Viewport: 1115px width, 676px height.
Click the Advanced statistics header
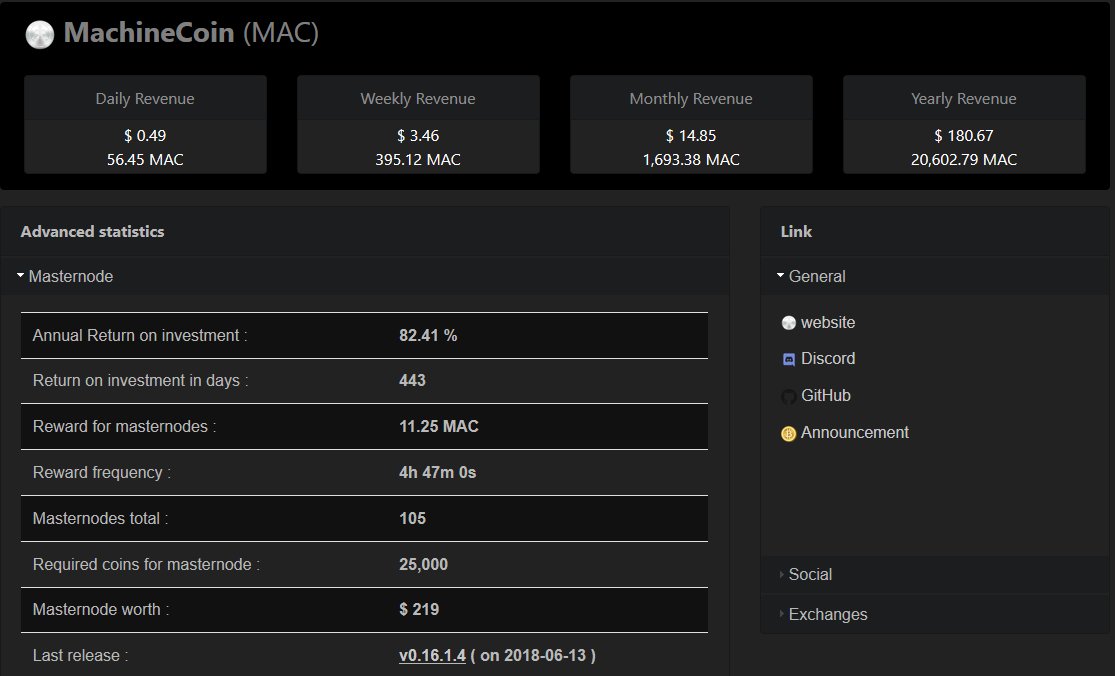click(92, 231)
